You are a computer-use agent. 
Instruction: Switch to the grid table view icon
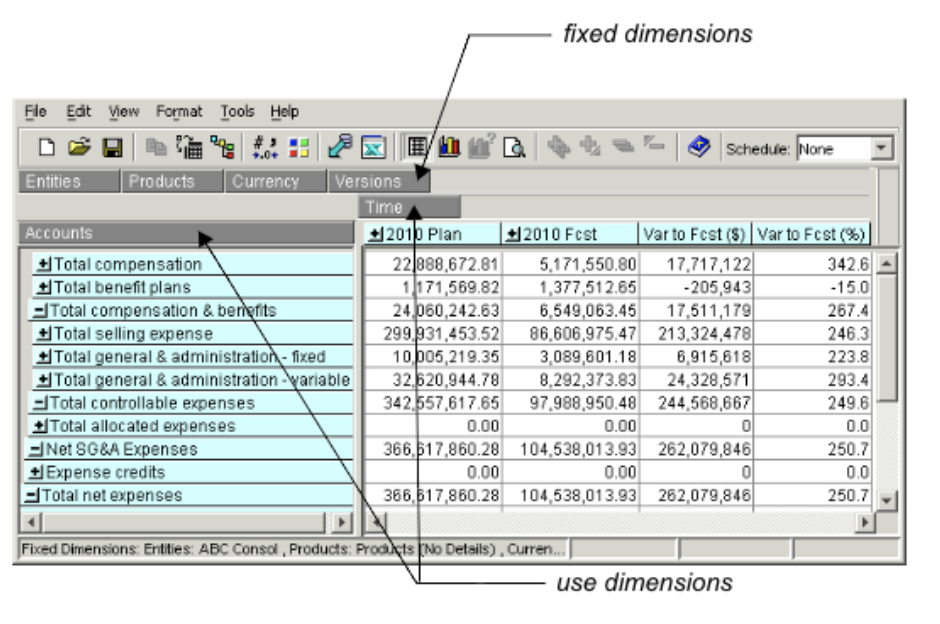point(418,149)
